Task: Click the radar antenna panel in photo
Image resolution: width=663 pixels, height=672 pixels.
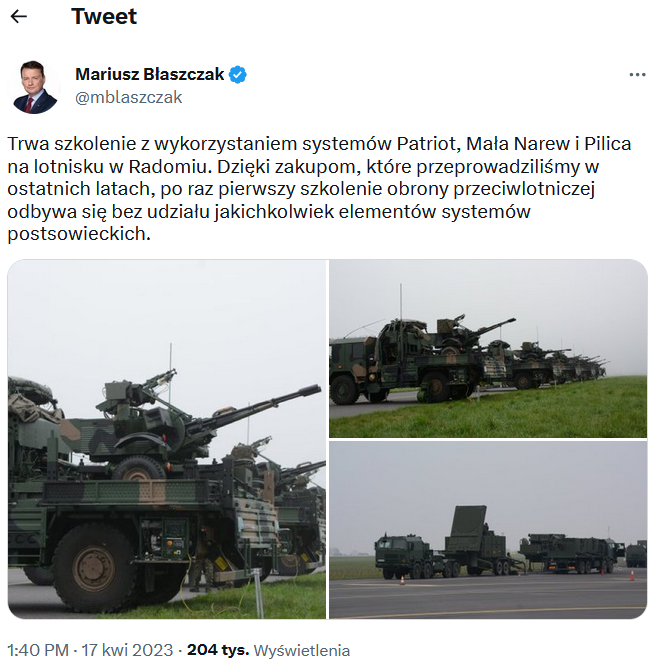Action: (468, 528)
